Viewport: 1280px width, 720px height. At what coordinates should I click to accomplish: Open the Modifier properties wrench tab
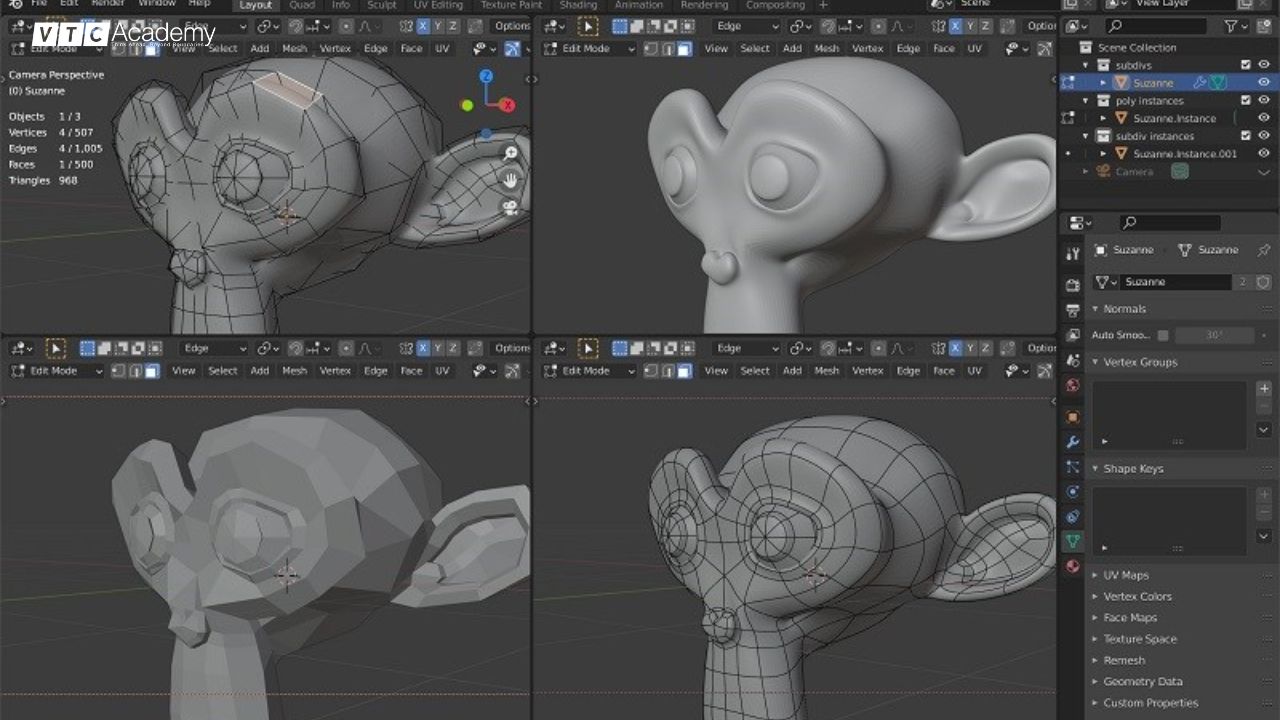click(x=1073, y=442)
